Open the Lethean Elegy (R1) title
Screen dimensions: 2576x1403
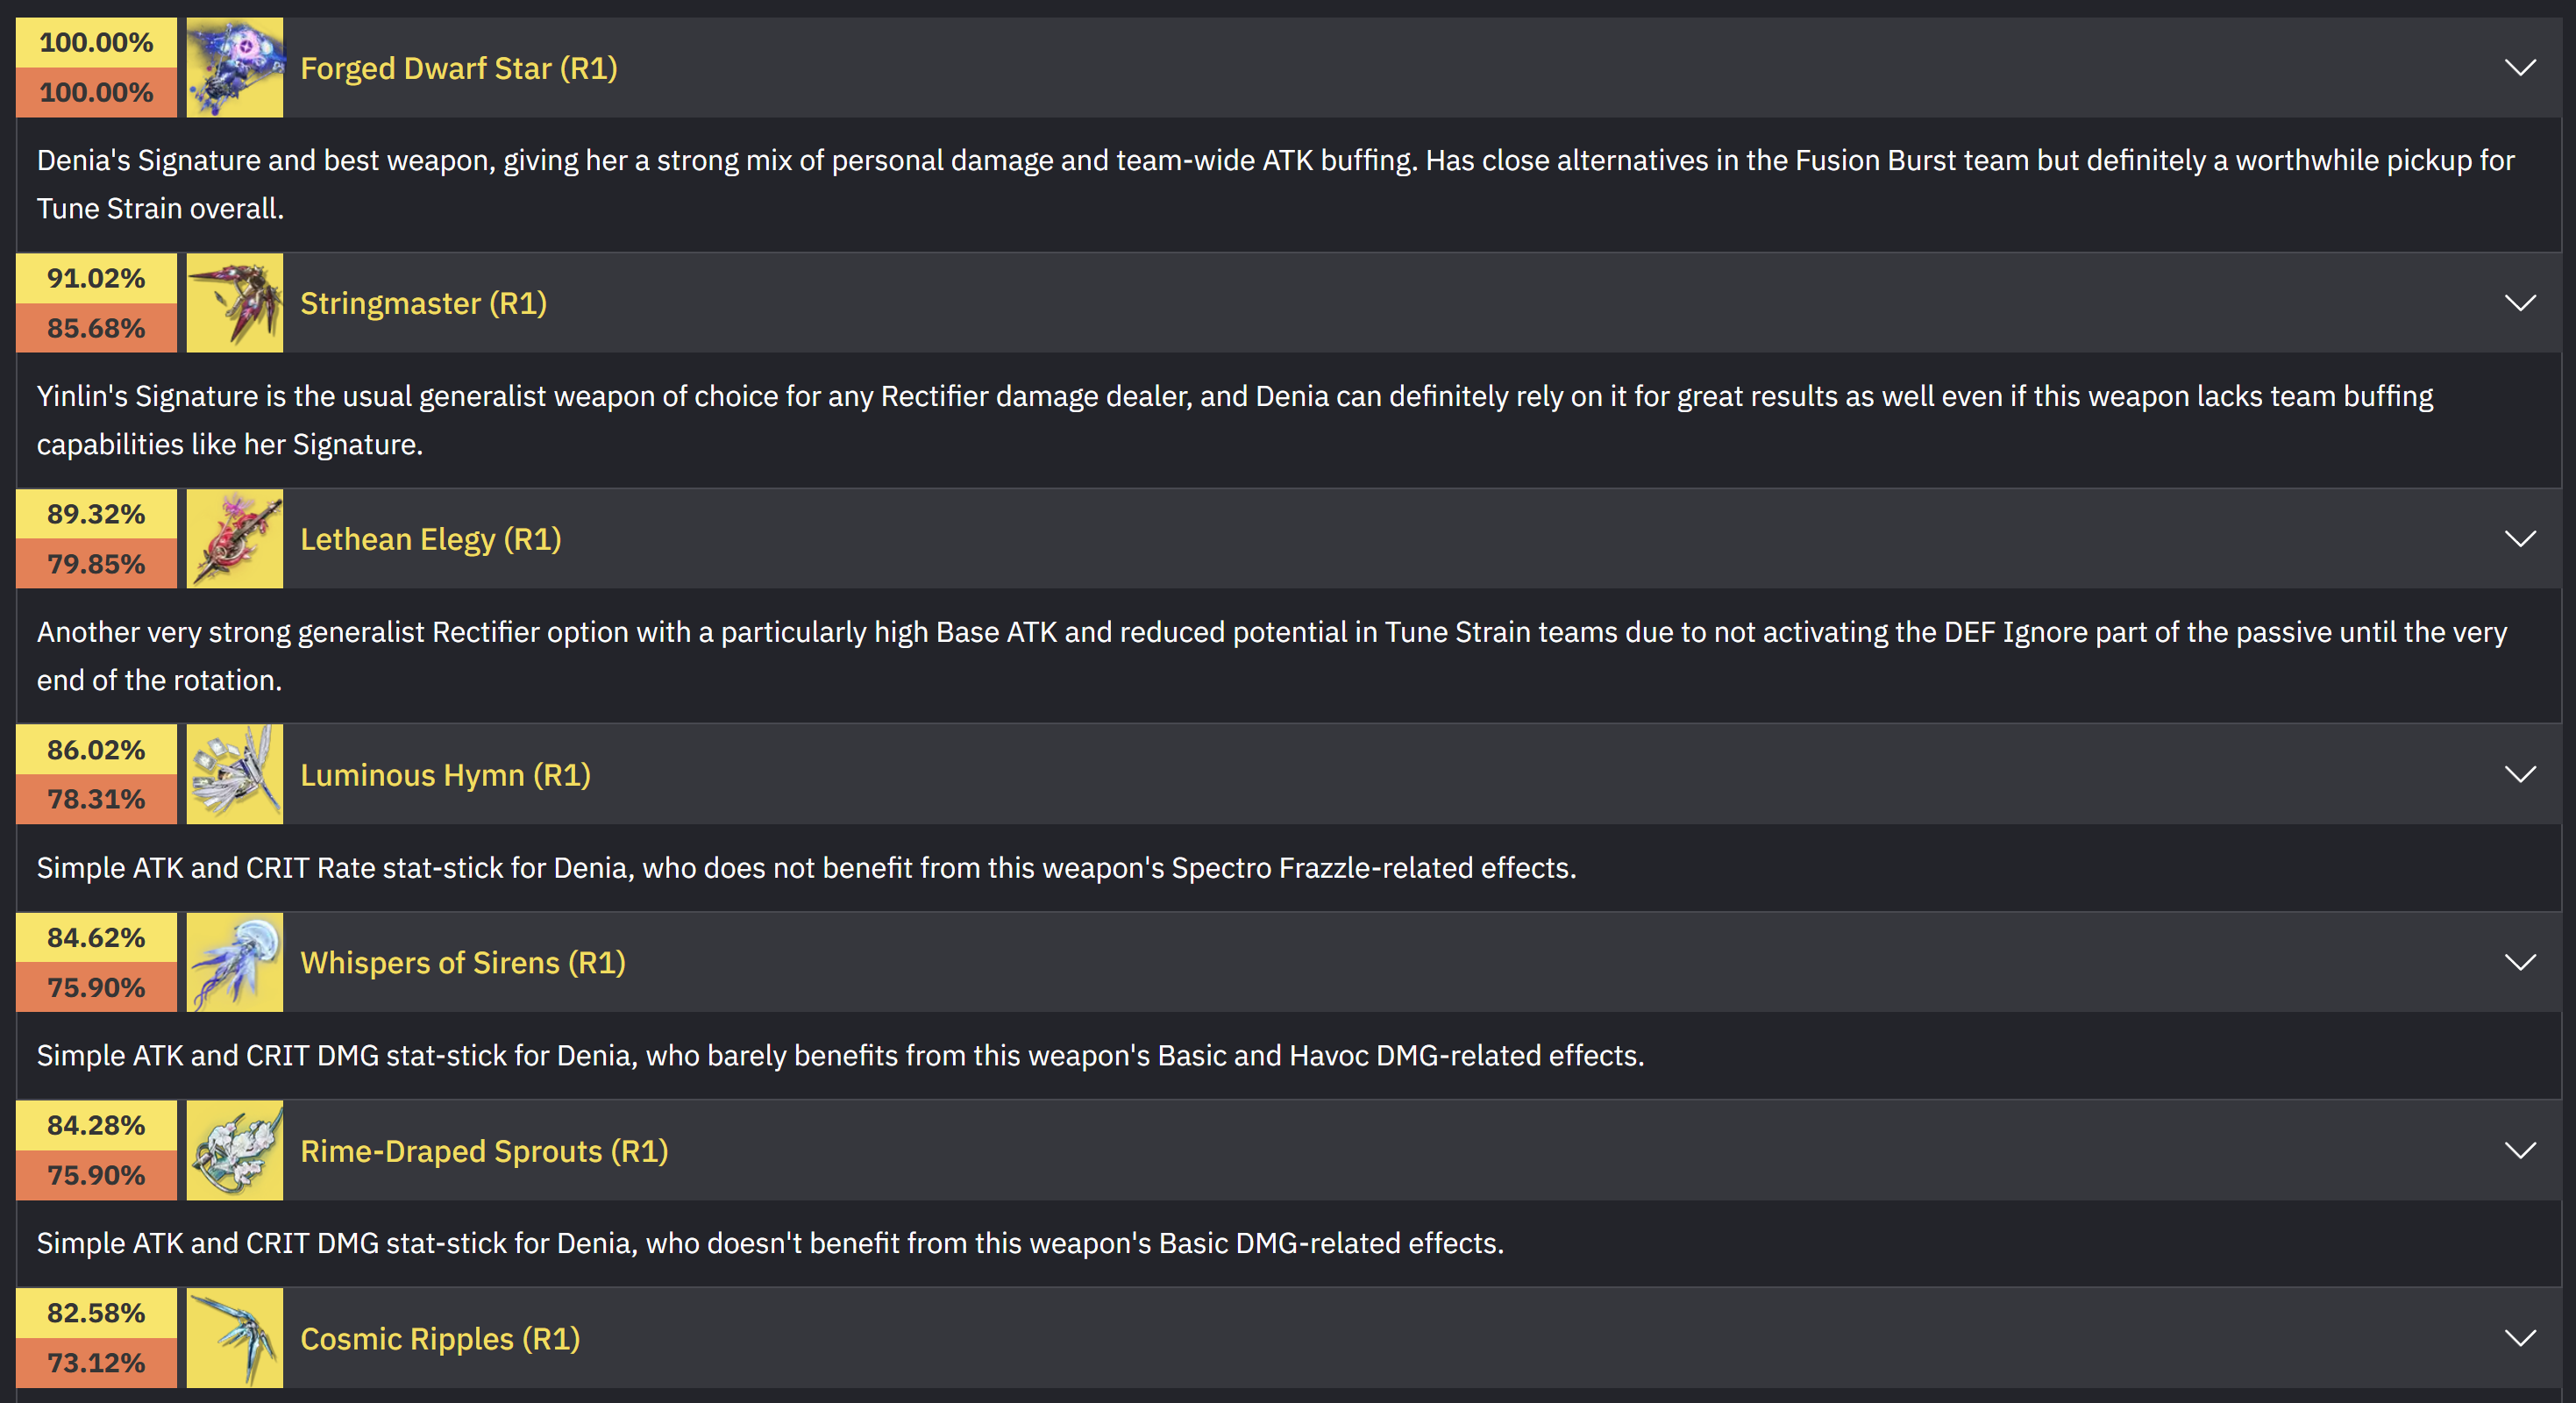point(431,539)
